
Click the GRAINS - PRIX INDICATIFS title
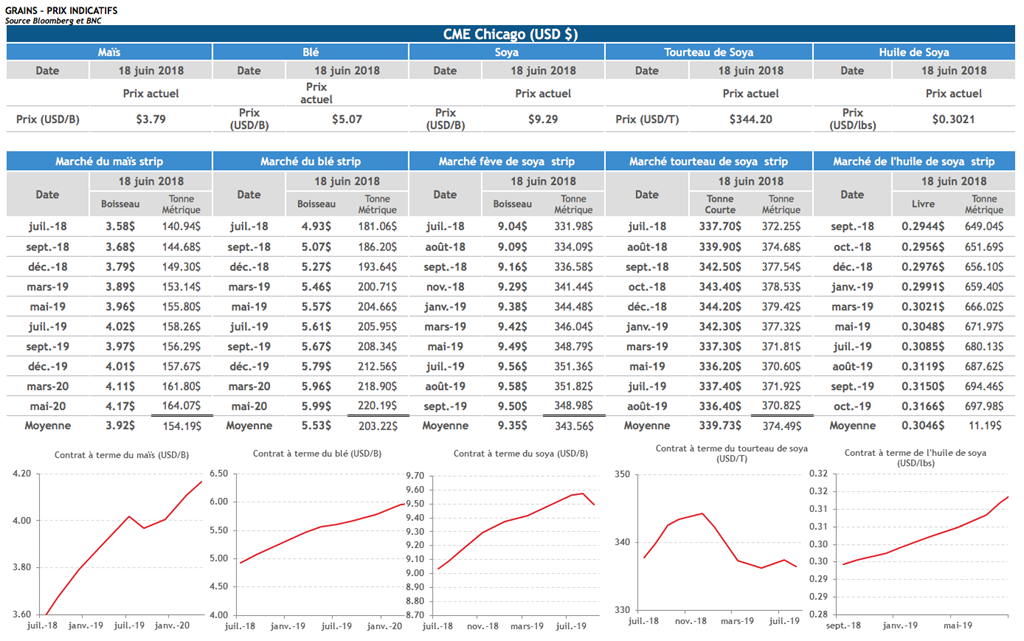click(x=61, y=9)
